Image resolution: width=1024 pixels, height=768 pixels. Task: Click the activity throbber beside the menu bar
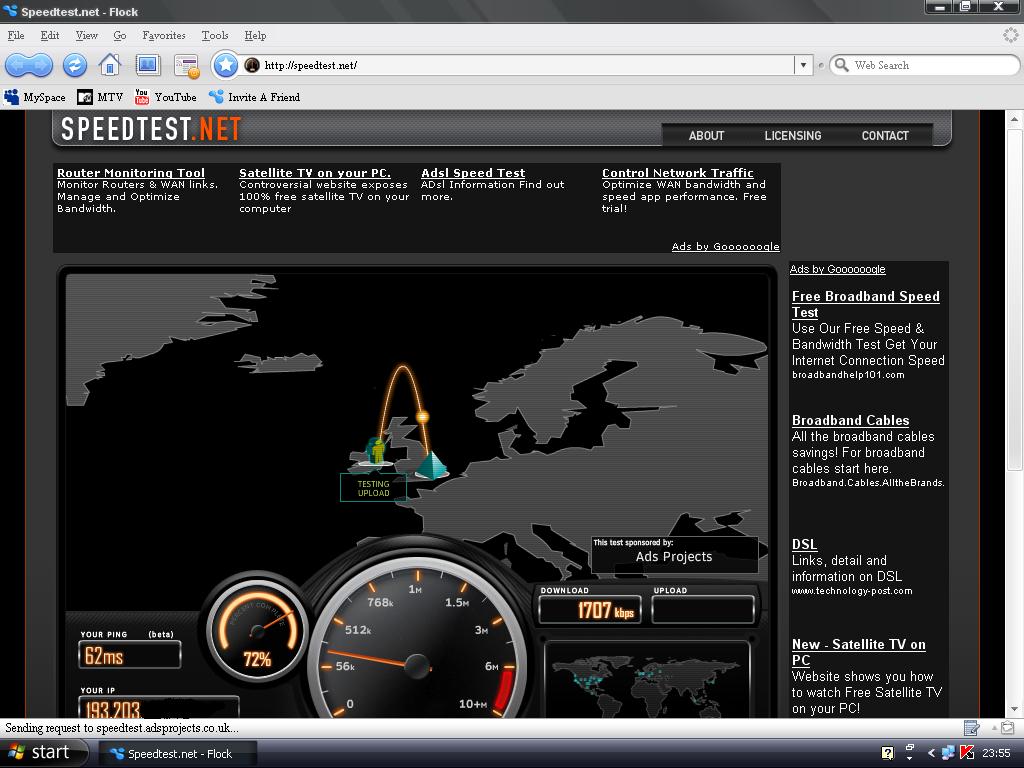(x=1011, y=35)
